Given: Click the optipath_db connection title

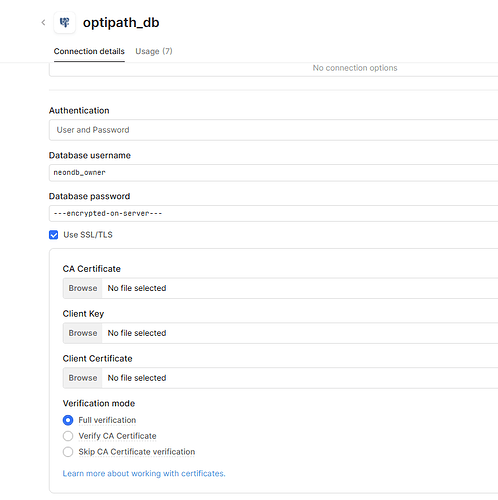Looking at the screenshot, I should click(121, 23).
